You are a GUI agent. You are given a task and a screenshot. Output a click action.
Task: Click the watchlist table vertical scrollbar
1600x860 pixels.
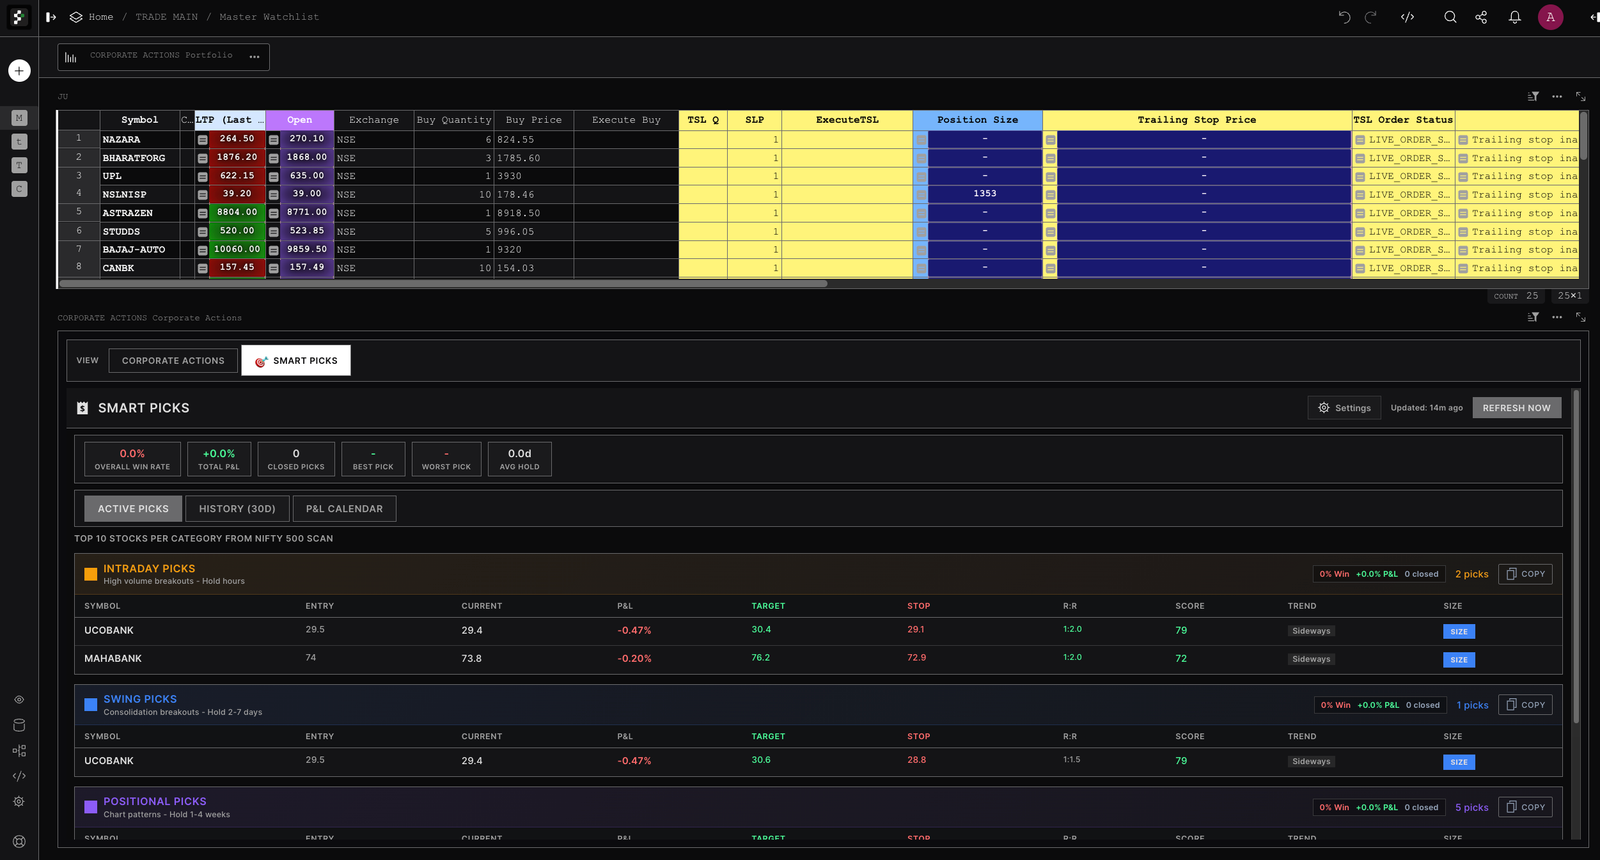pos(1584,134)
